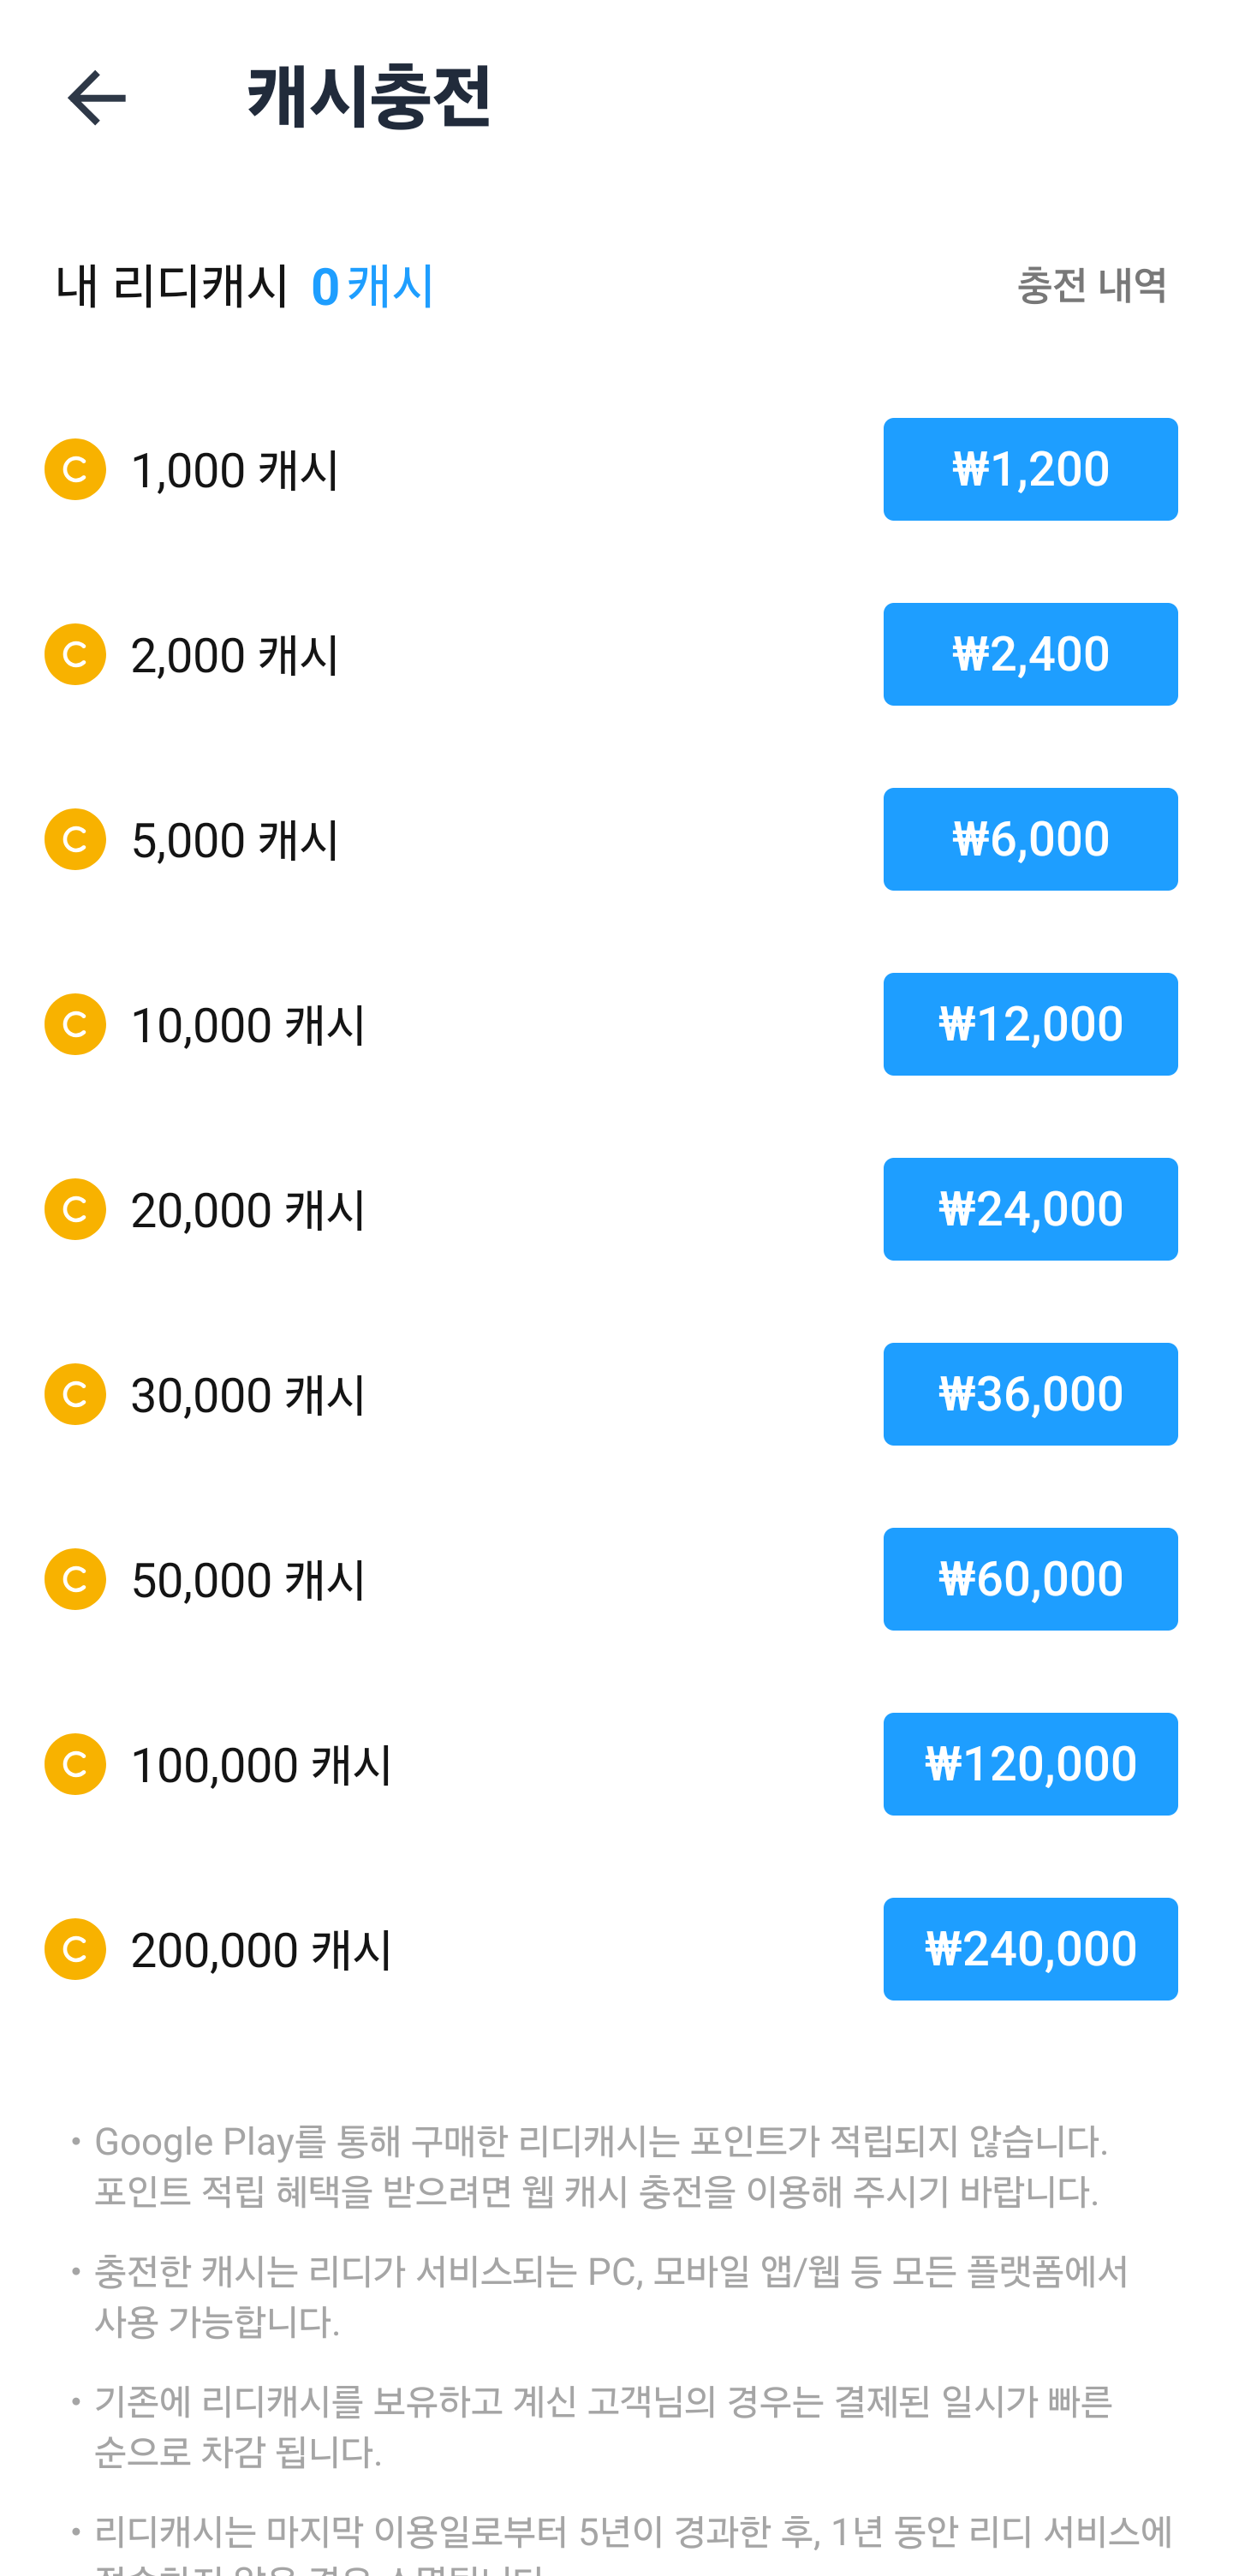This screenshot has height=2576, width=1233.
Task: Click the 0 캐시 balance text
Action: [372, 287]
